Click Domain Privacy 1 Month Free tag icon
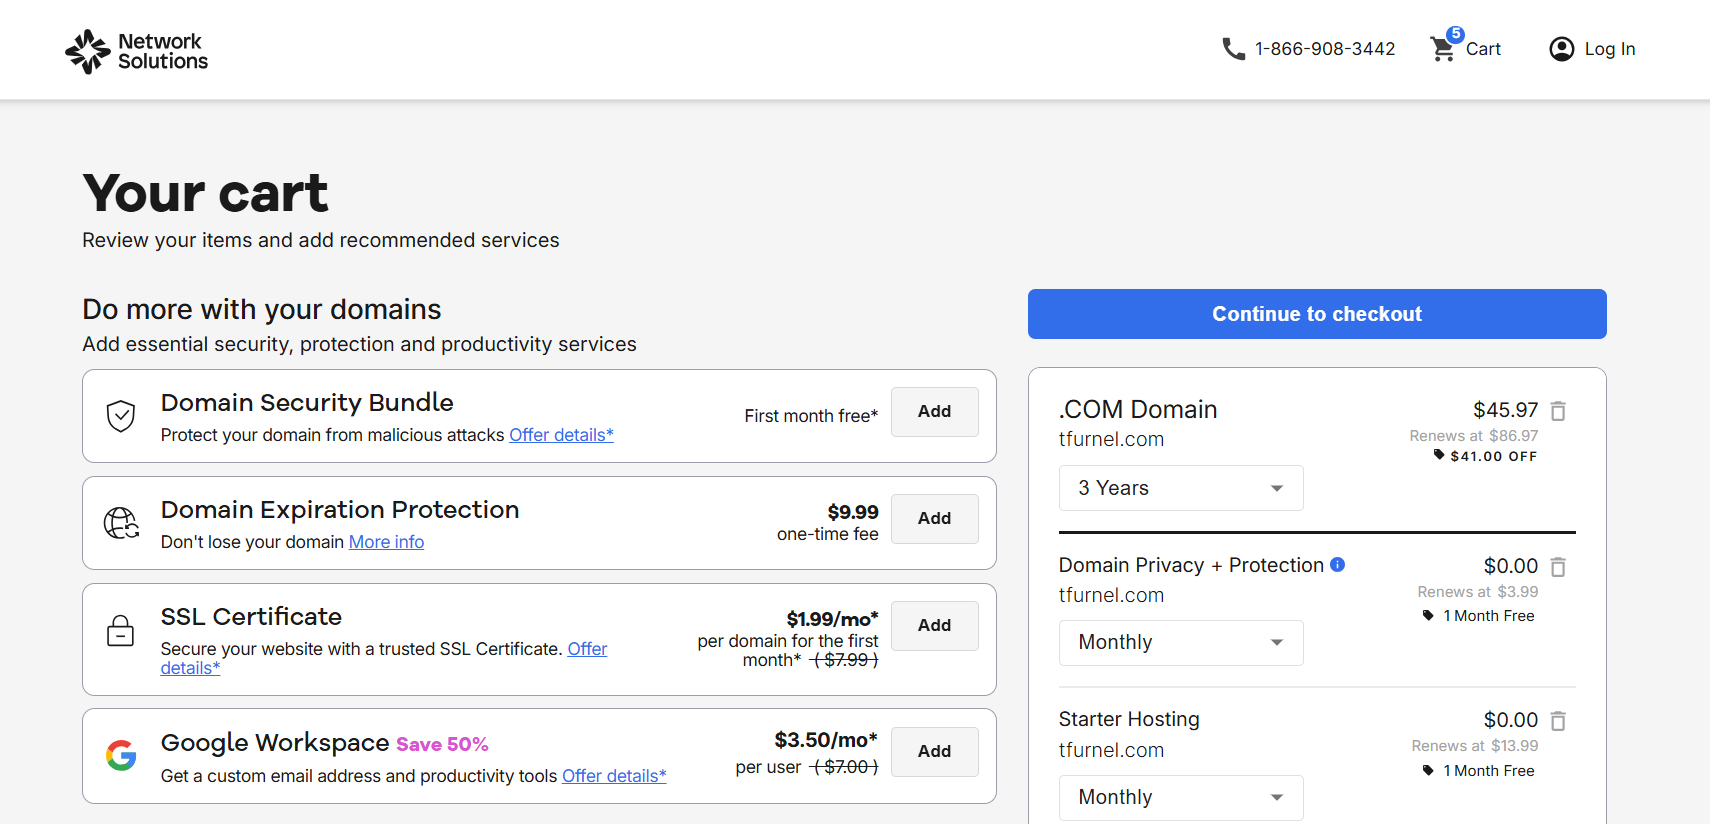This screenshot has width=1710, height=824. point(1428,615)
